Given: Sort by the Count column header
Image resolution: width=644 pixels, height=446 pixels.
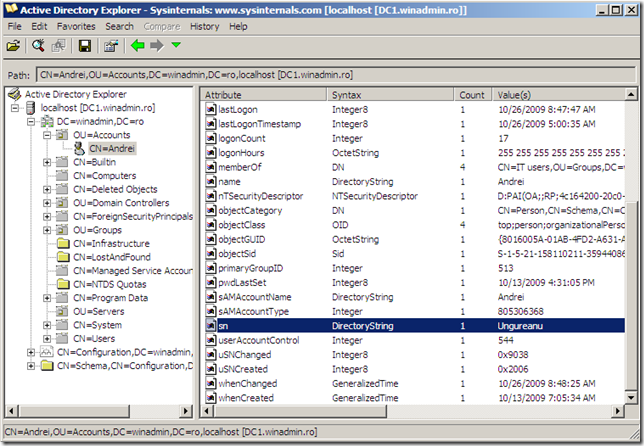Looking at the screenshot, I should [x=473, y=95].
